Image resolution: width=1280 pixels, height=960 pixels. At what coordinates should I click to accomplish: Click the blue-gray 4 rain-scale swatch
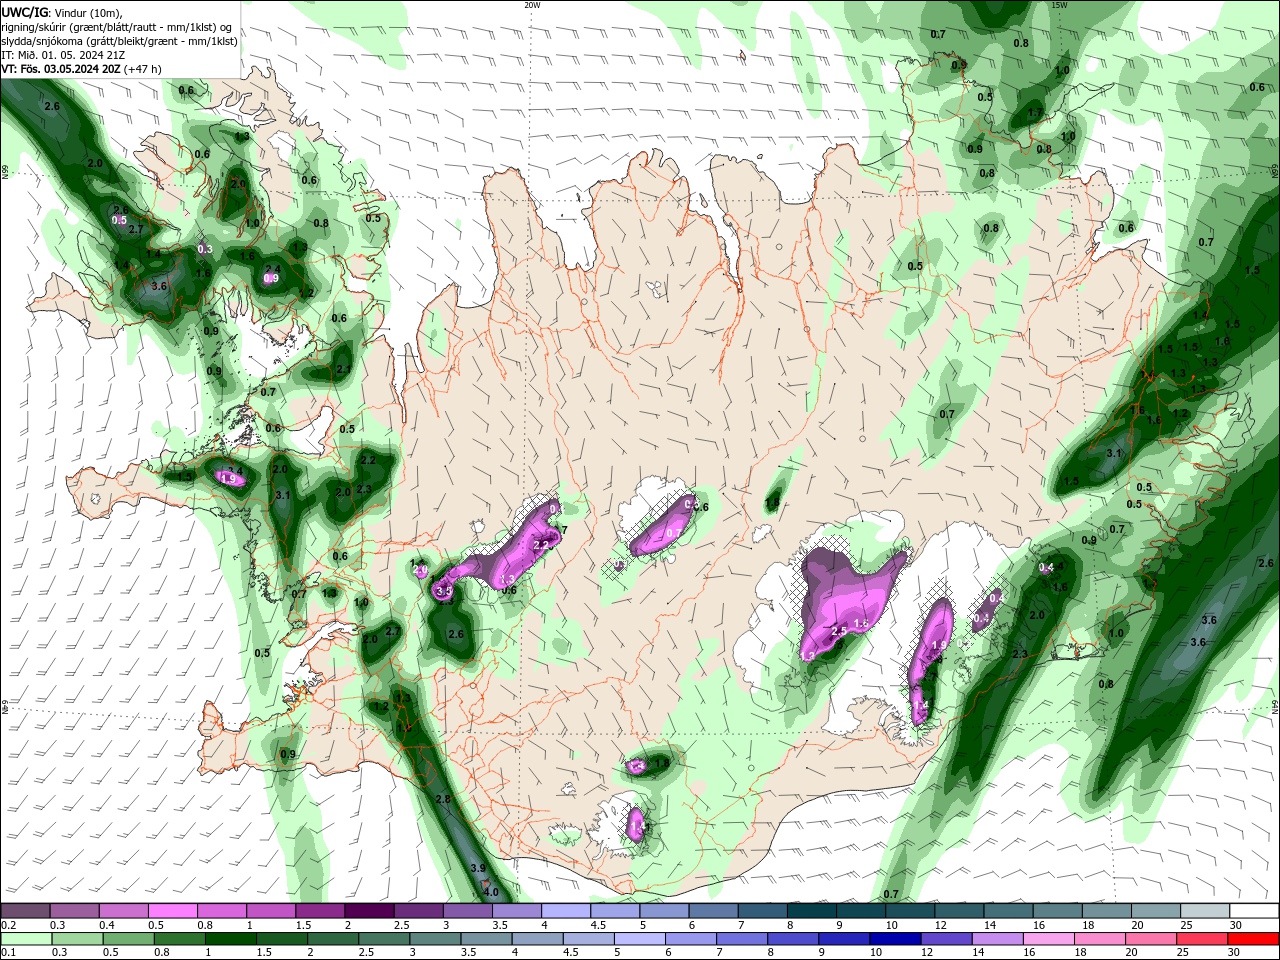[x=537, y=939]
